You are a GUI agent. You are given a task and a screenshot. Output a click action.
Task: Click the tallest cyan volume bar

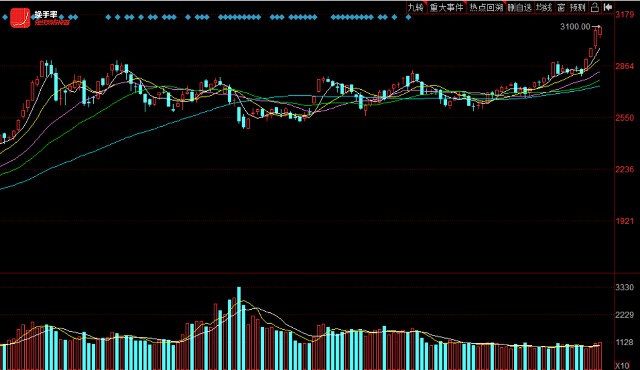click(x=239, y=328)
